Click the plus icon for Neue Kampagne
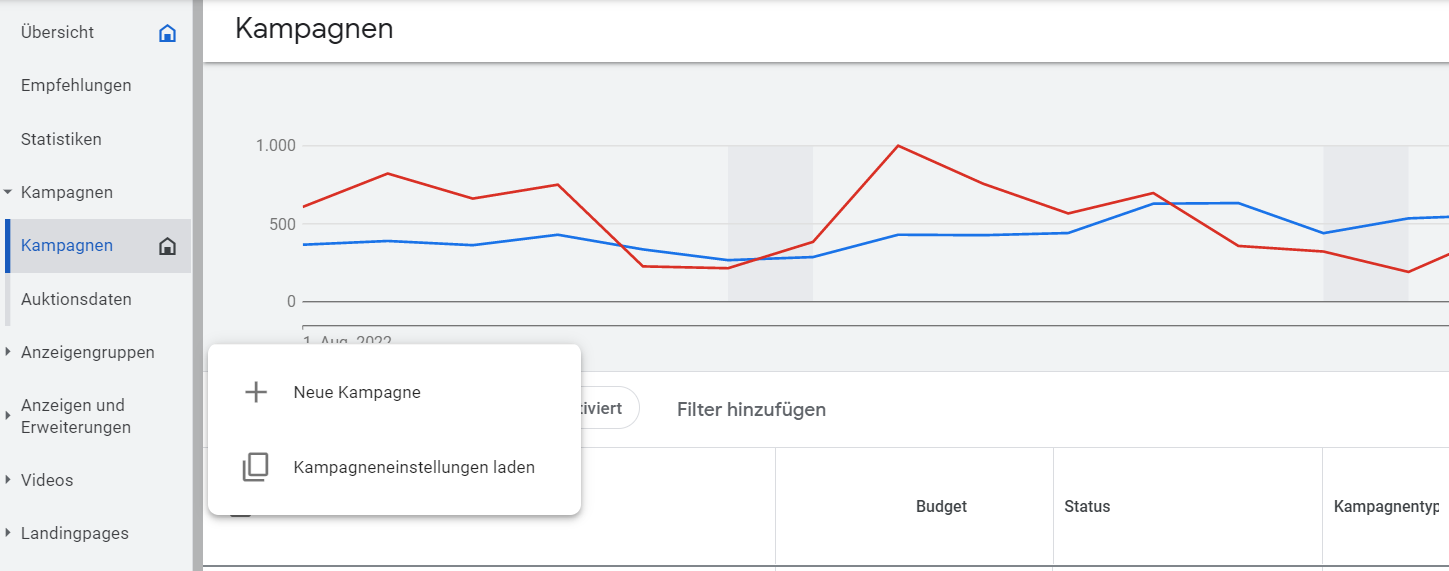 coord(256,392)
